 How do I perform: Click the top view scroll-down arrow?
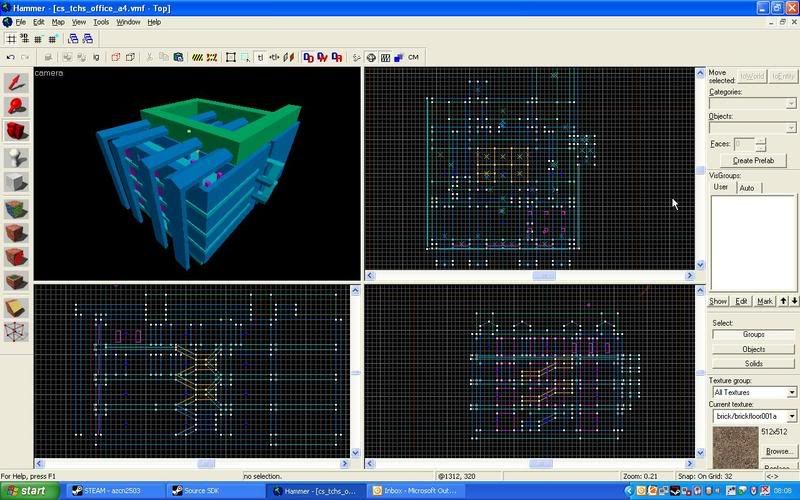tap(700, 265)
